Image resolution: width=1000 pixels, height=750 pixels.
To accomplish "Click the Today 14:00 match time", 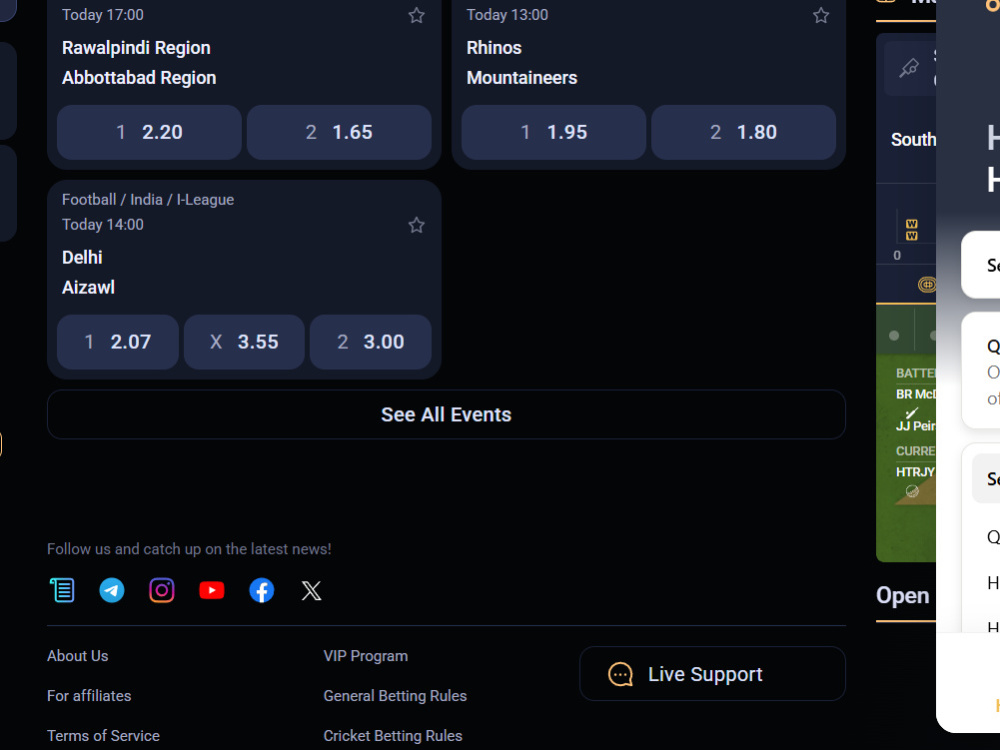I will point(103,224).
